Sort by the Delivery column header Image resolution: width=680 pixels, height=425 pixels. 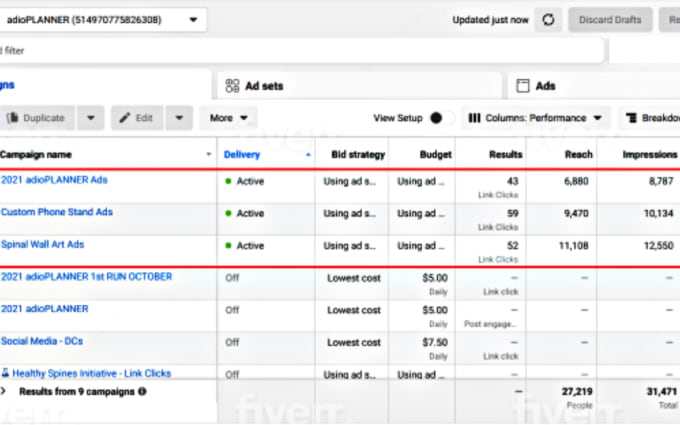[242, 155]
